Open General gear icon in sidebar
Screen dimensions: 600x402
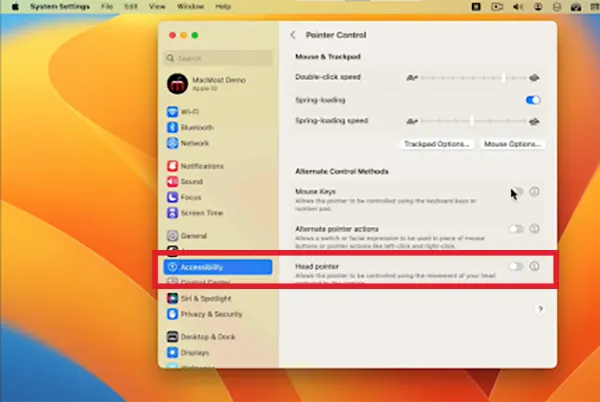pyautogui.click(x=172, y=236)
